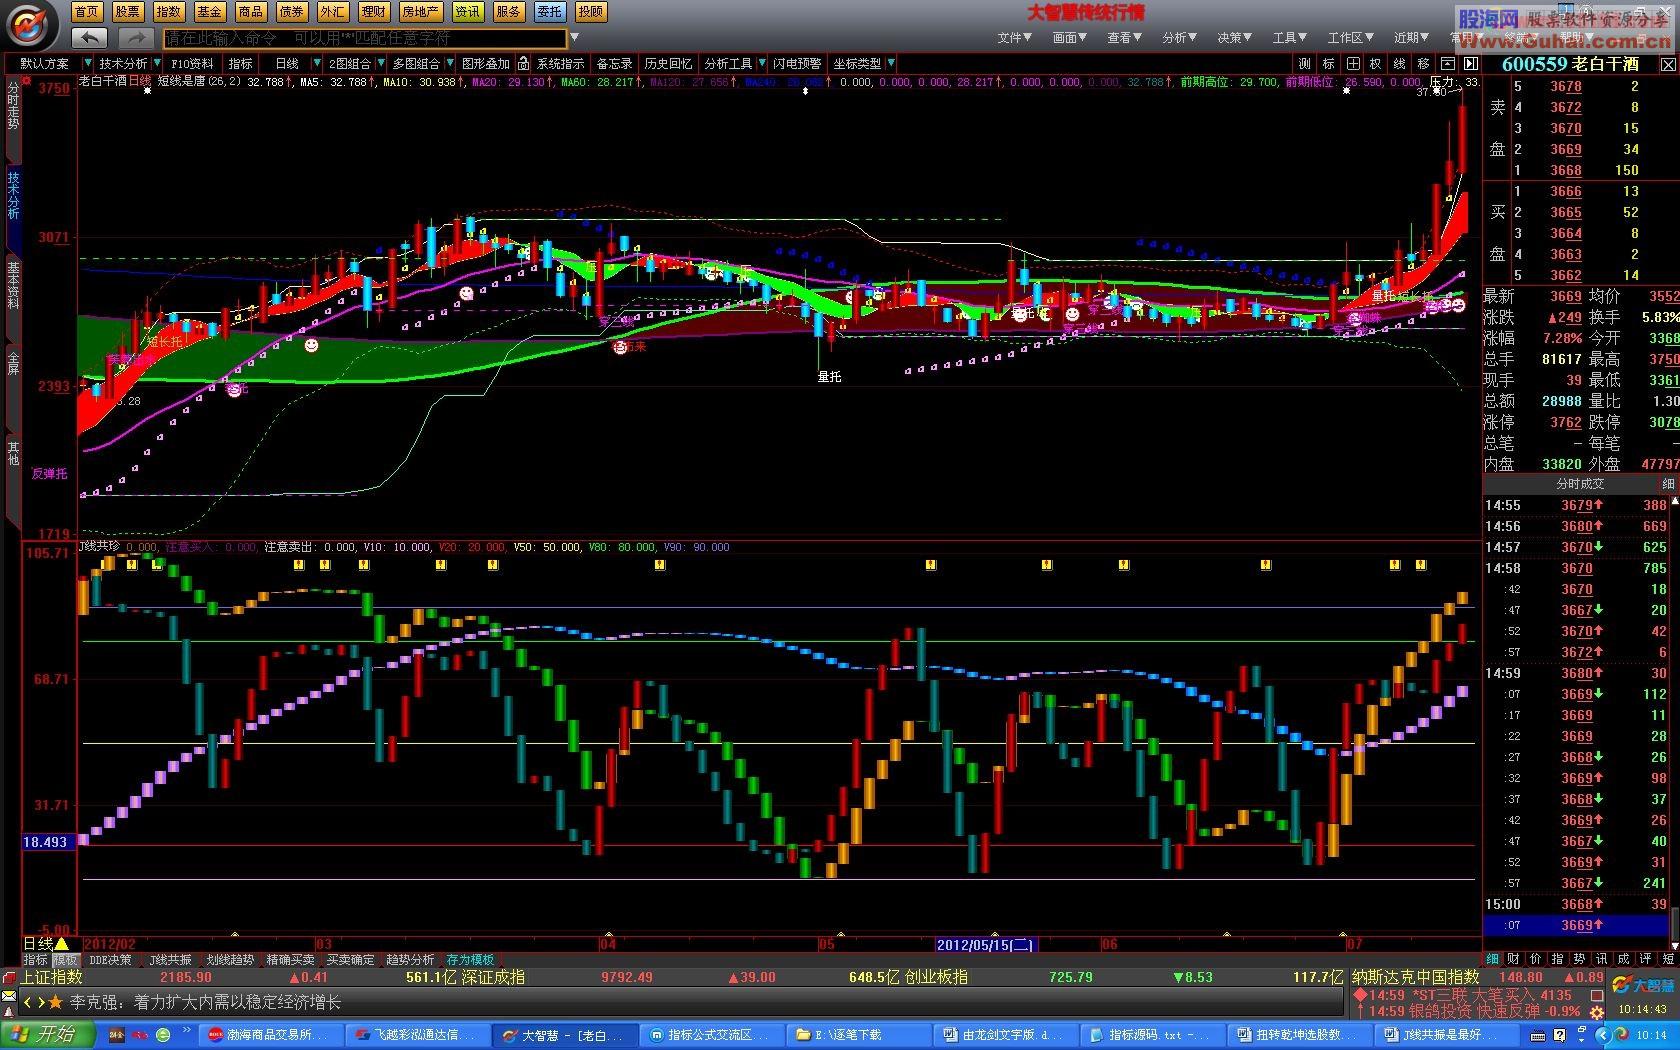The height and width of the screenshot is (1050, 1680).
Task: Open the 分析 menu
Action: click(x=1179, y=37)
